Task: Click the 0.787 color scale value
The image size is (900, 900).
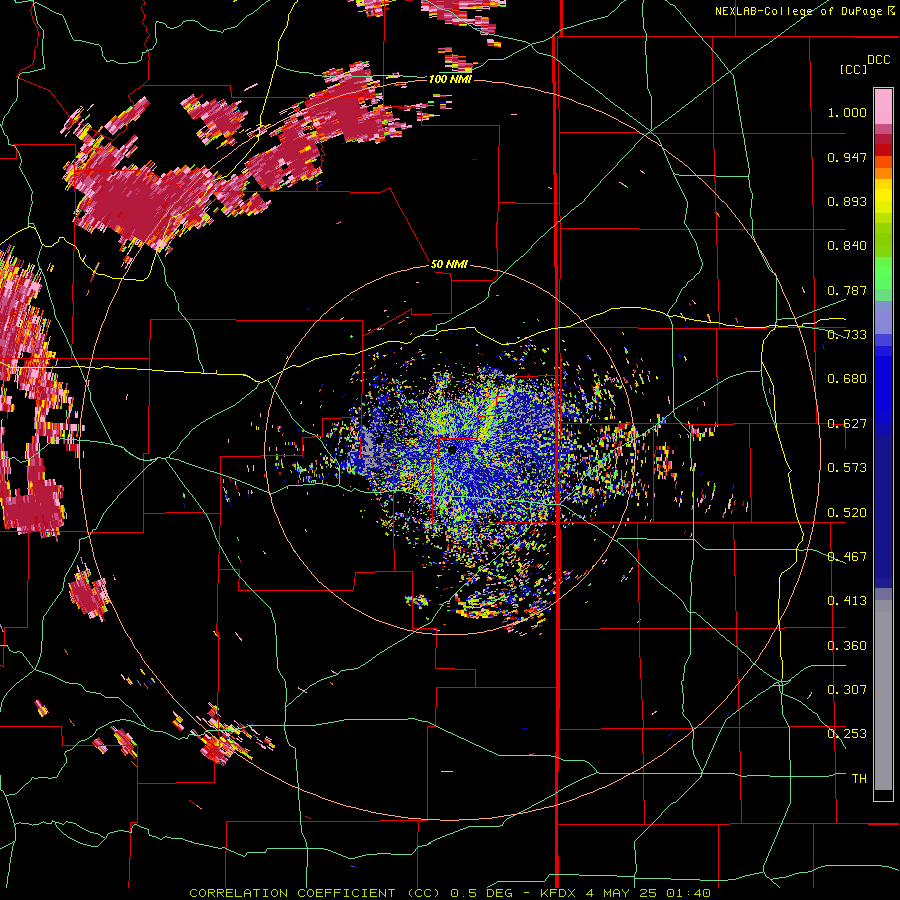Action: pyautogui.click(x=847, y=290)
